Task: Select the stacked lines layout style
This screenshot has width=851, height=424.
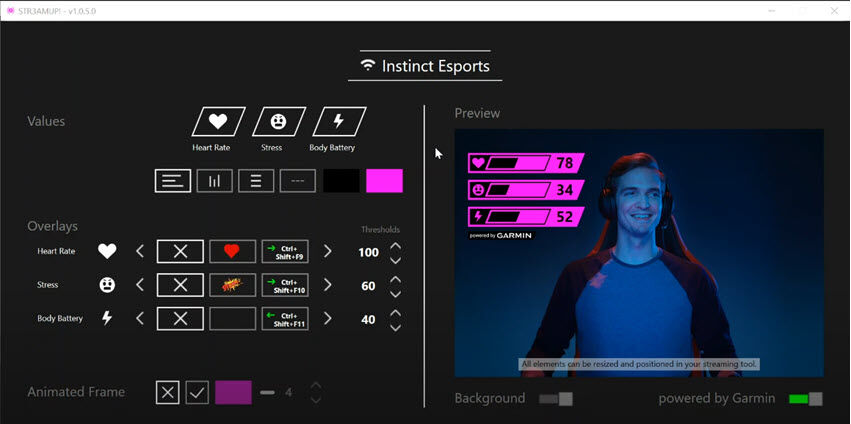Action: [x=256, y=181]
